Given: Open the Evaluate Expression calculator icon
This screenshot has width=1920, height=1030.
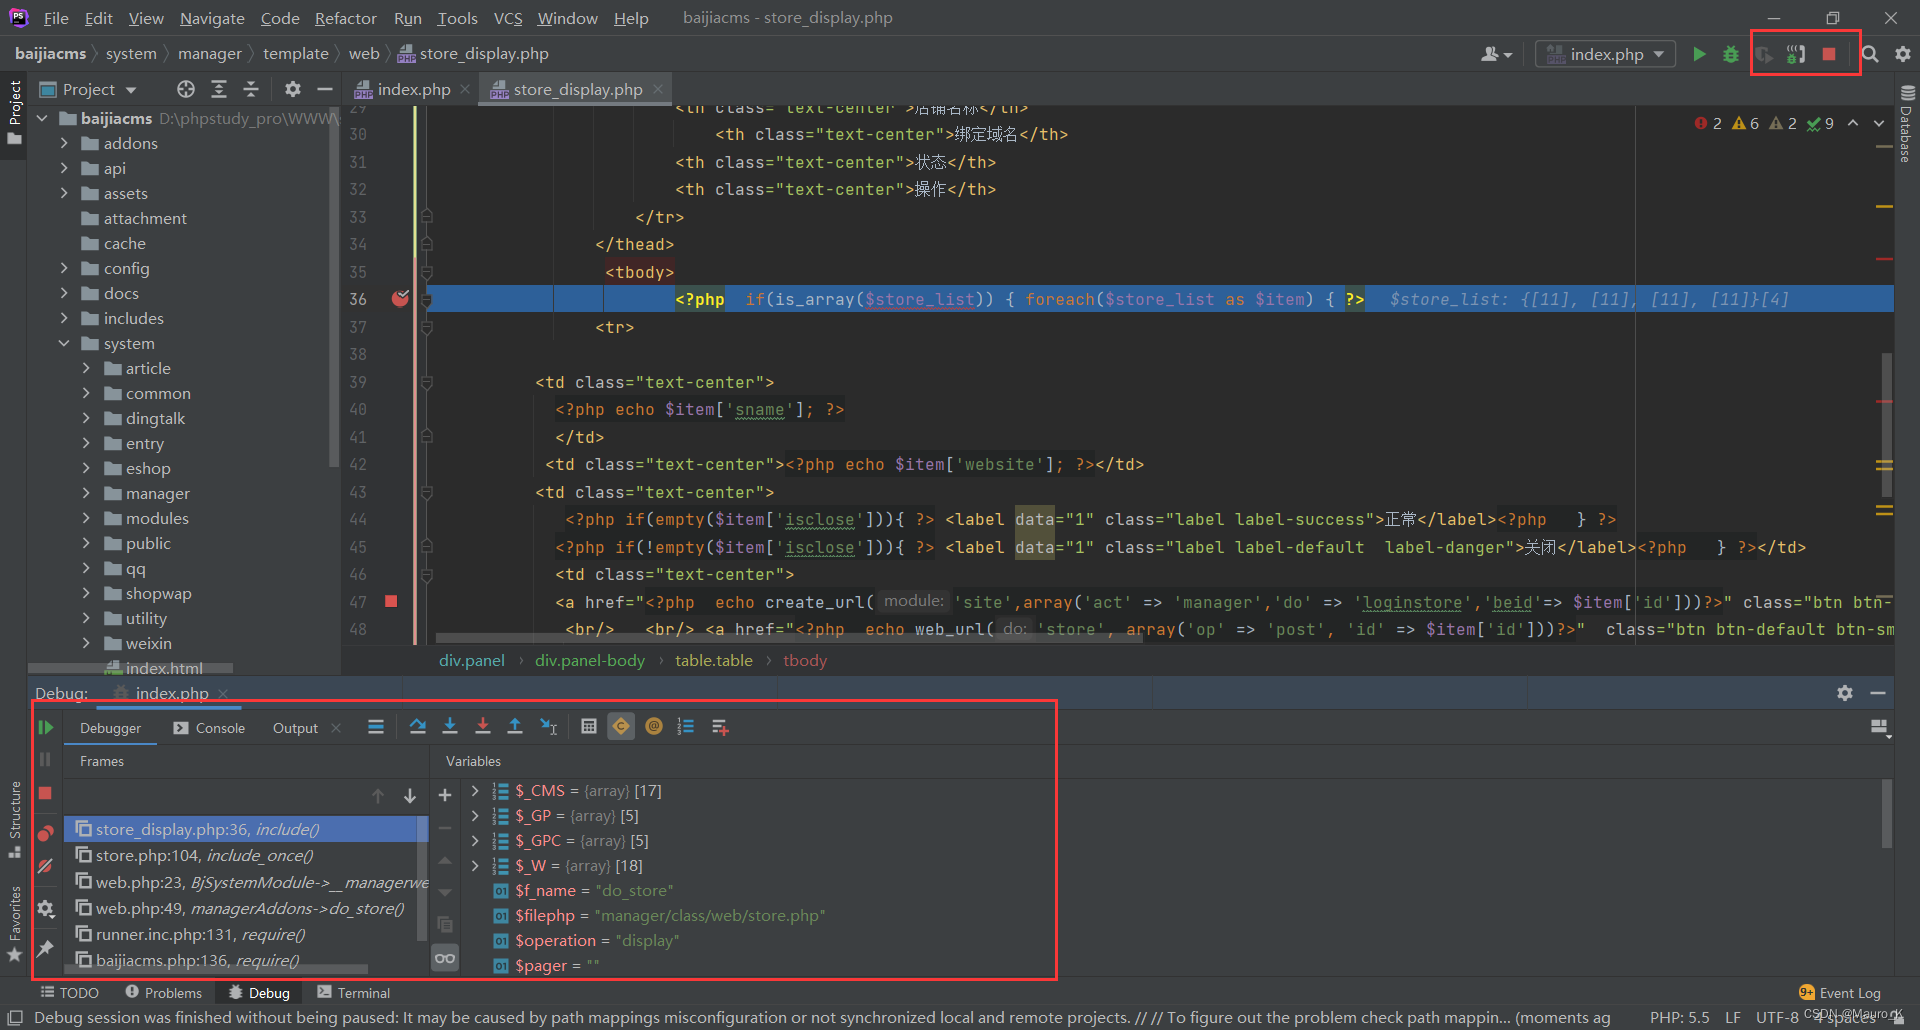Looking at the screenshot, I should (589, 727).
